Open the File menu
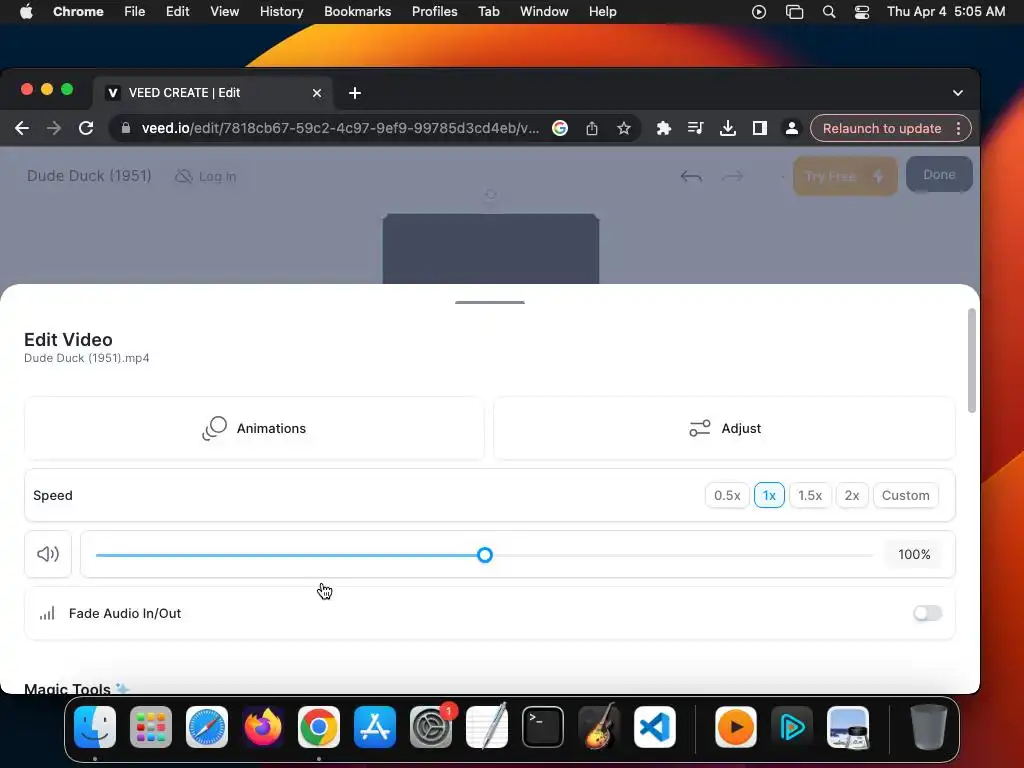This screenshot has width=1024, height=768. pos(135,11)
